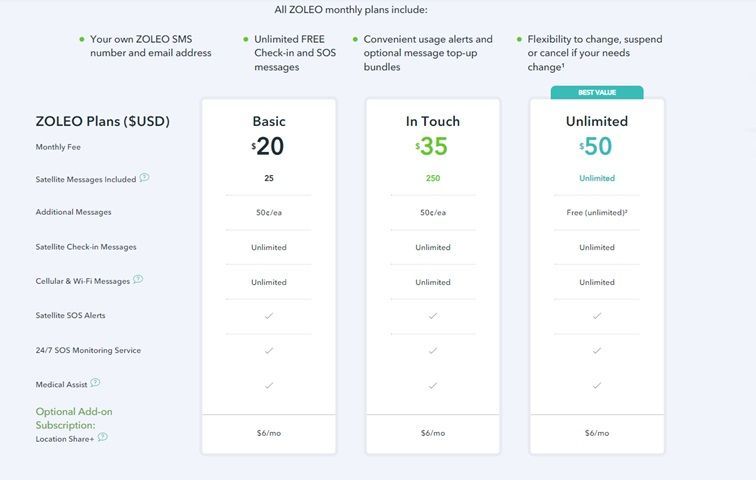Click In Touch 24/7 SOS Monitoring checkmark

[x=432, y=350]
